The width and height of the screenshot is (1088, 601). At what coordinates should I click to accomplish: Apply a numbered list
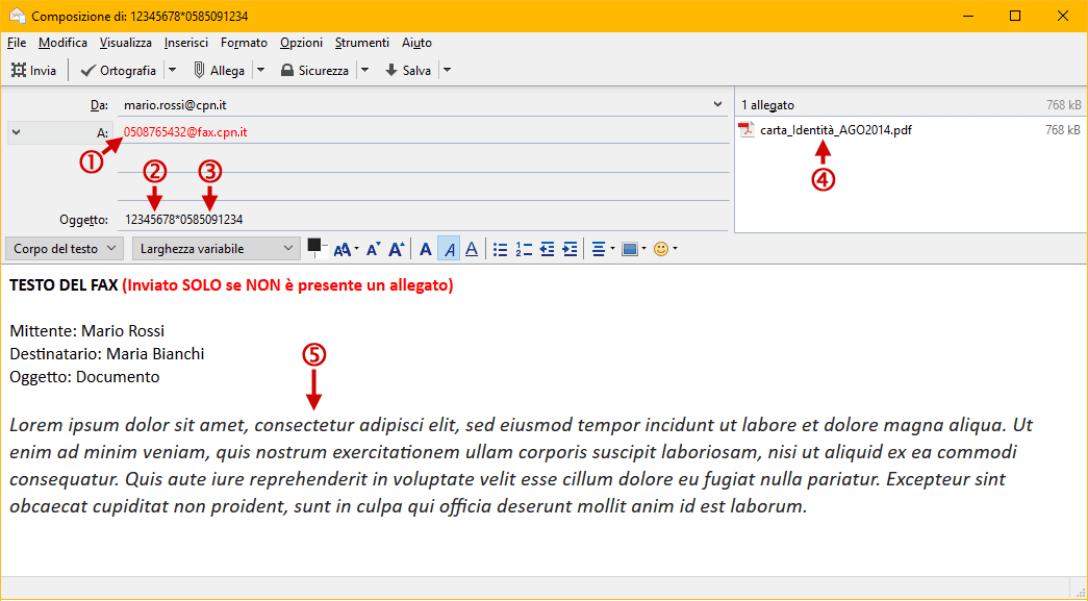[524, 249]
